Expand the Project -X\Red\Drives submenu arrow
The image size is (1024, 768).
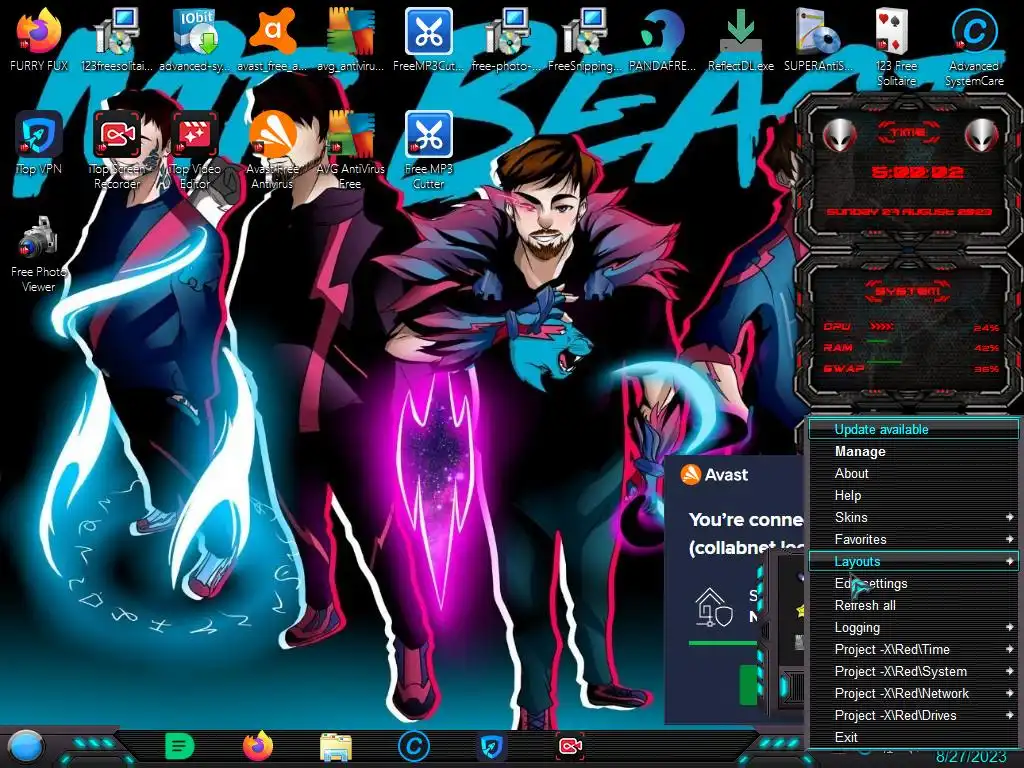coord(1010,715)
